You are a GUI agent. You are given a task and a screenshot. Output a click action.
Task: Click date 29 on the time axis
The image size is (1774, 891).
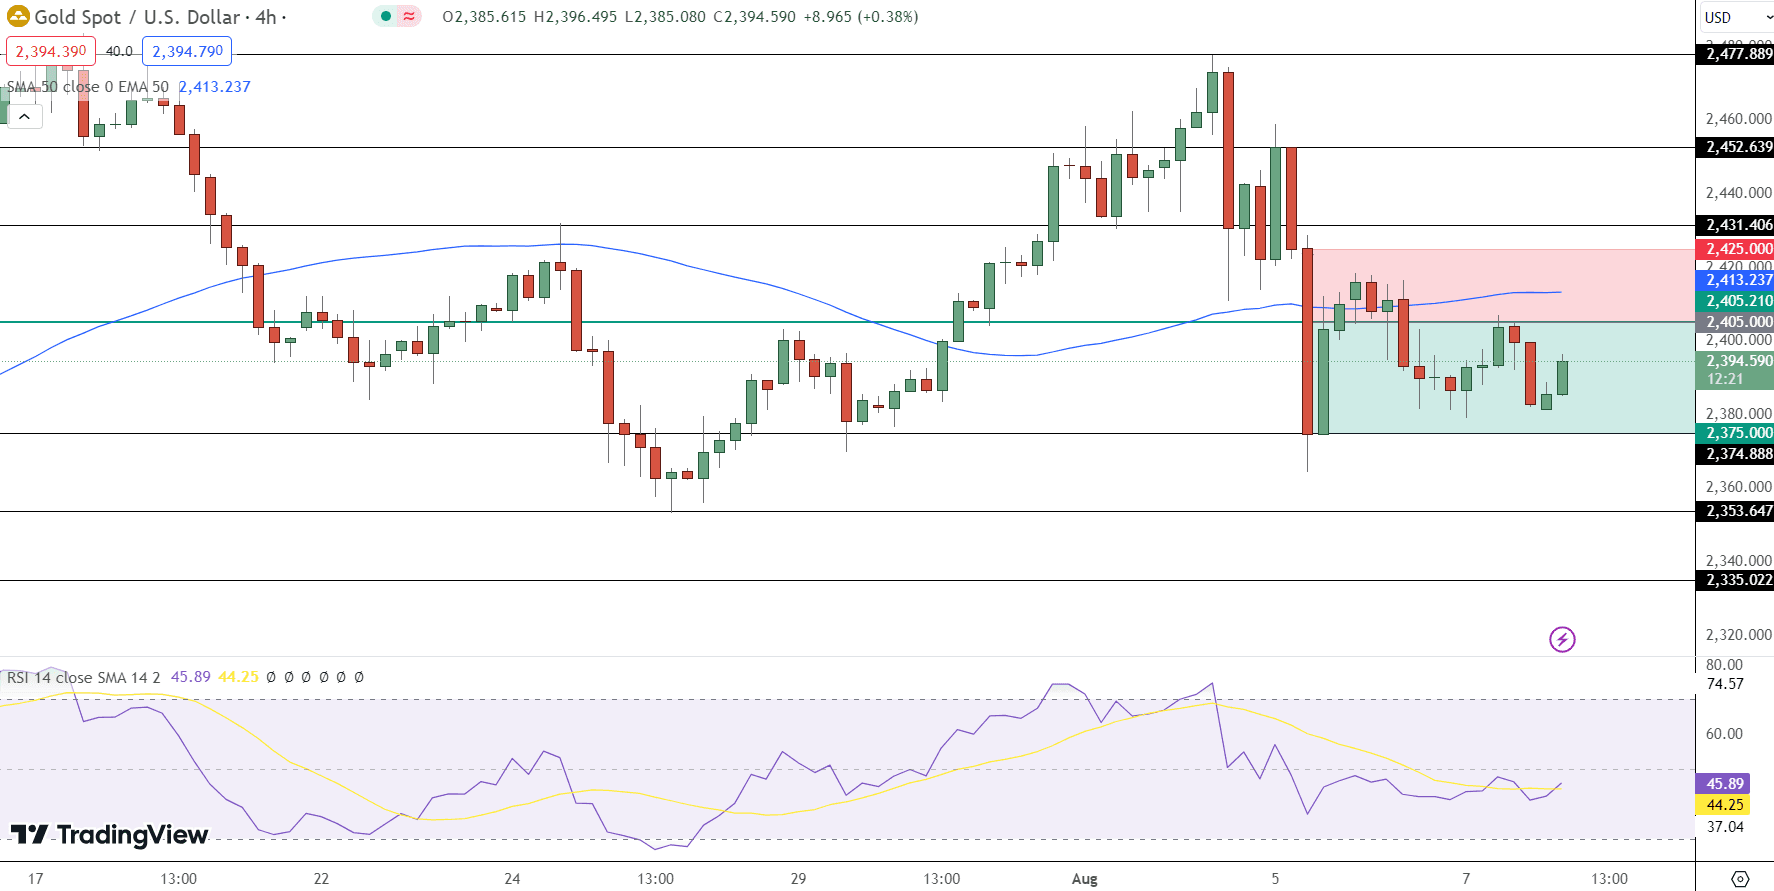point(798,879)
